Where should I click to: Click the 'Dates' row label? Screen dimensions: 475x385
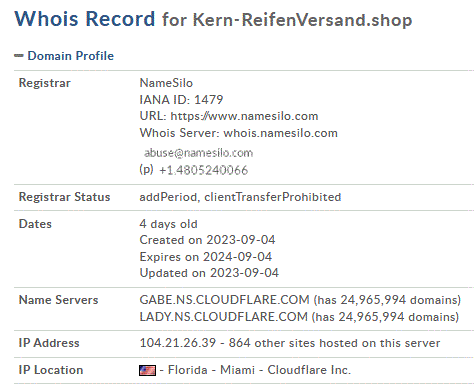point(35,224)
